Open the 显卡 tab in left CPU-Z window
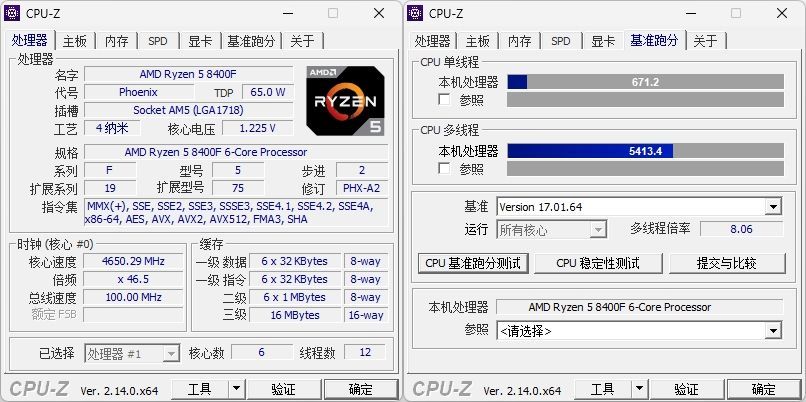 [x=200, y=41]
